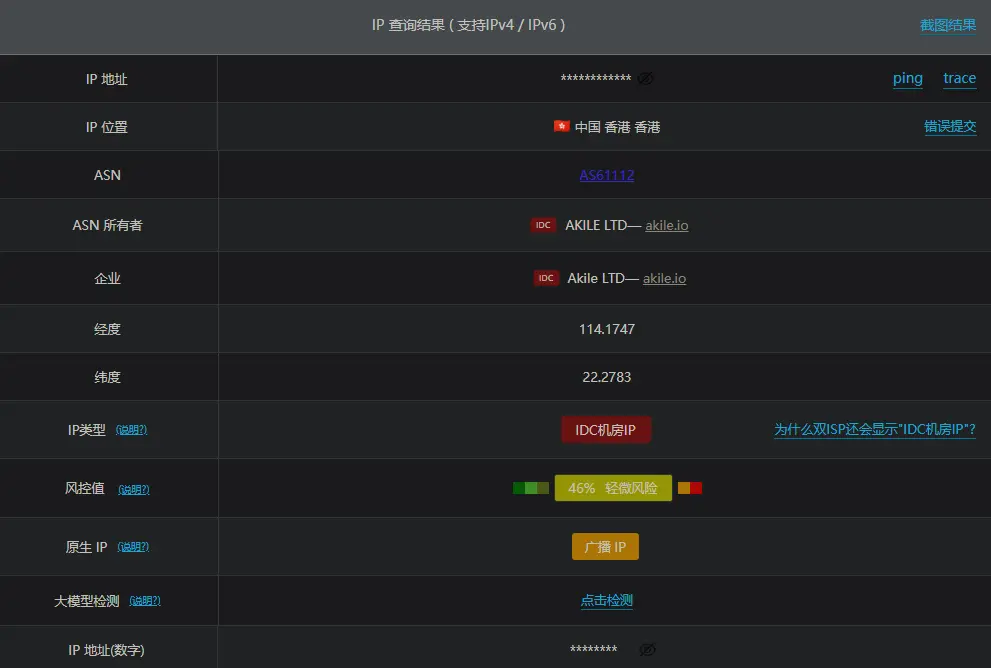Select the 广播 IP badge
This screenshot has height=668, width=991.
(x=605, y=547)
